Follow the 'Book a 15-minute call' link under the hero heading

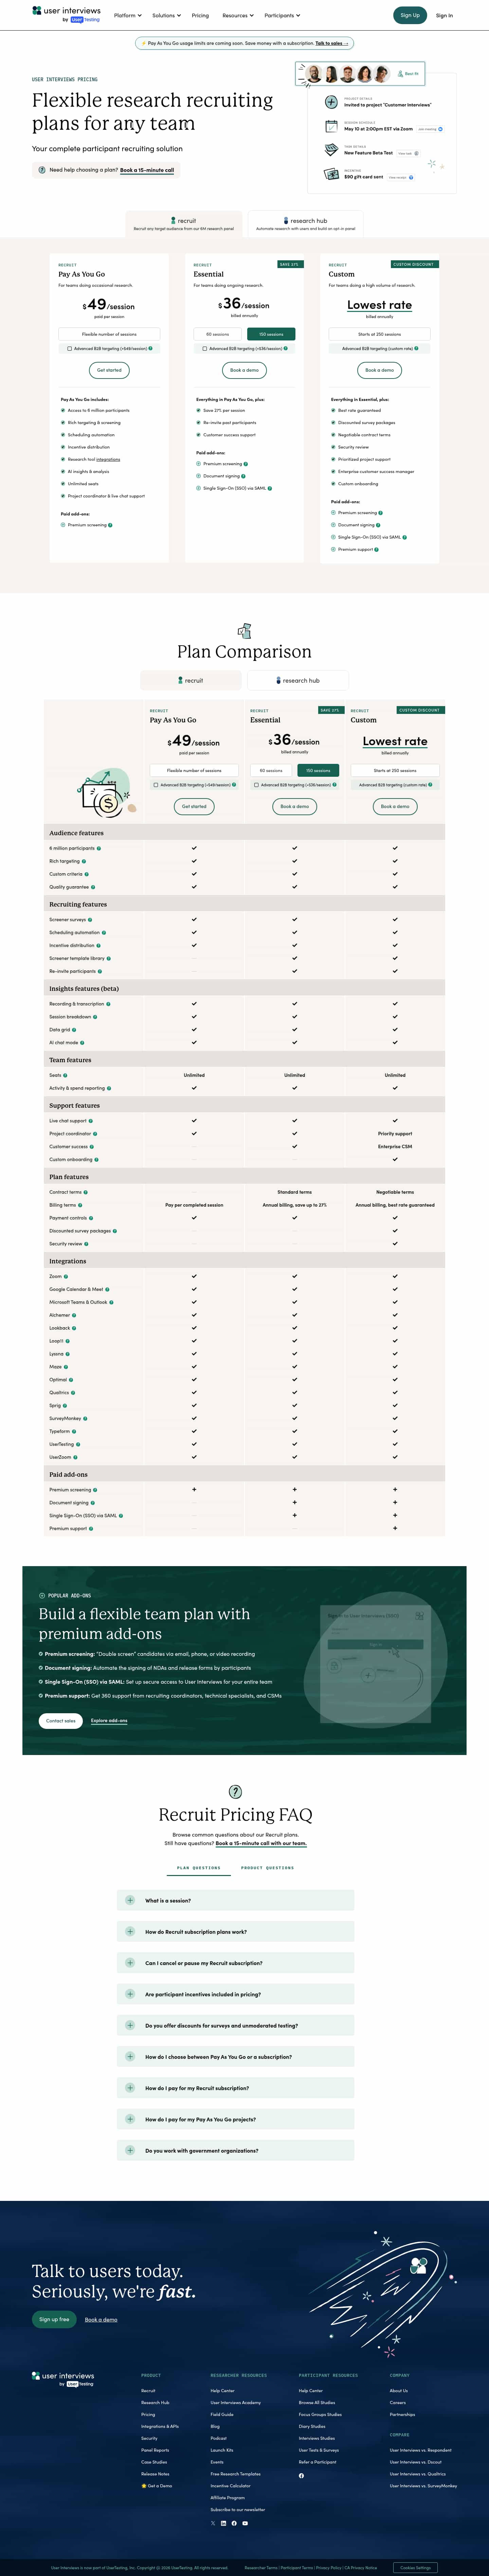pyautogui.click(x=147, y=170)
